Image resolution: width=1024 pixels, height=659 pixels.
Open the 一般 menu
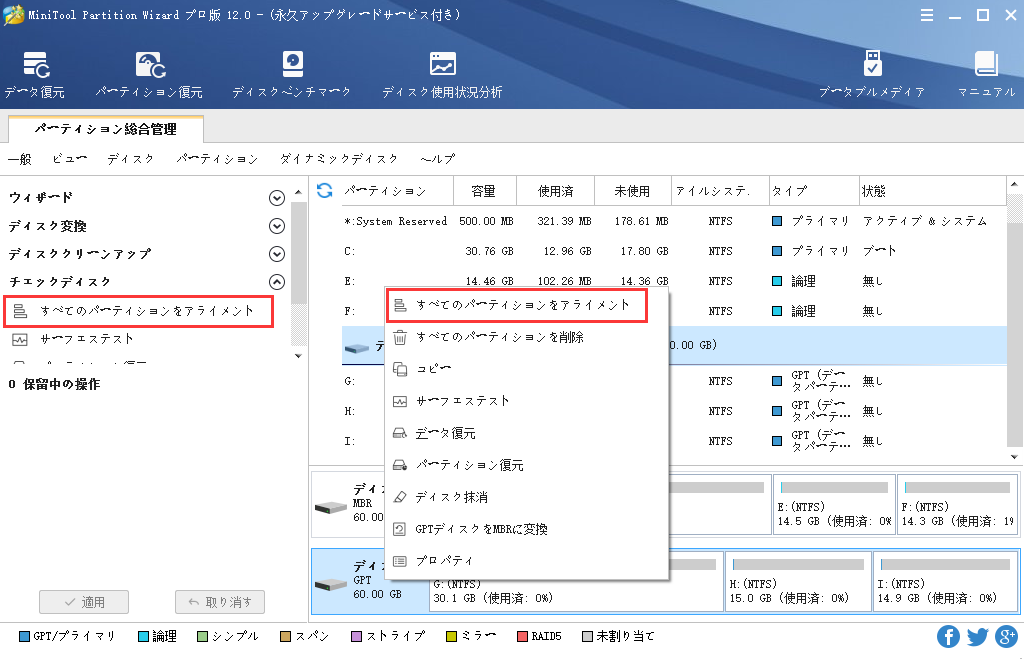[x=20, y=159]
